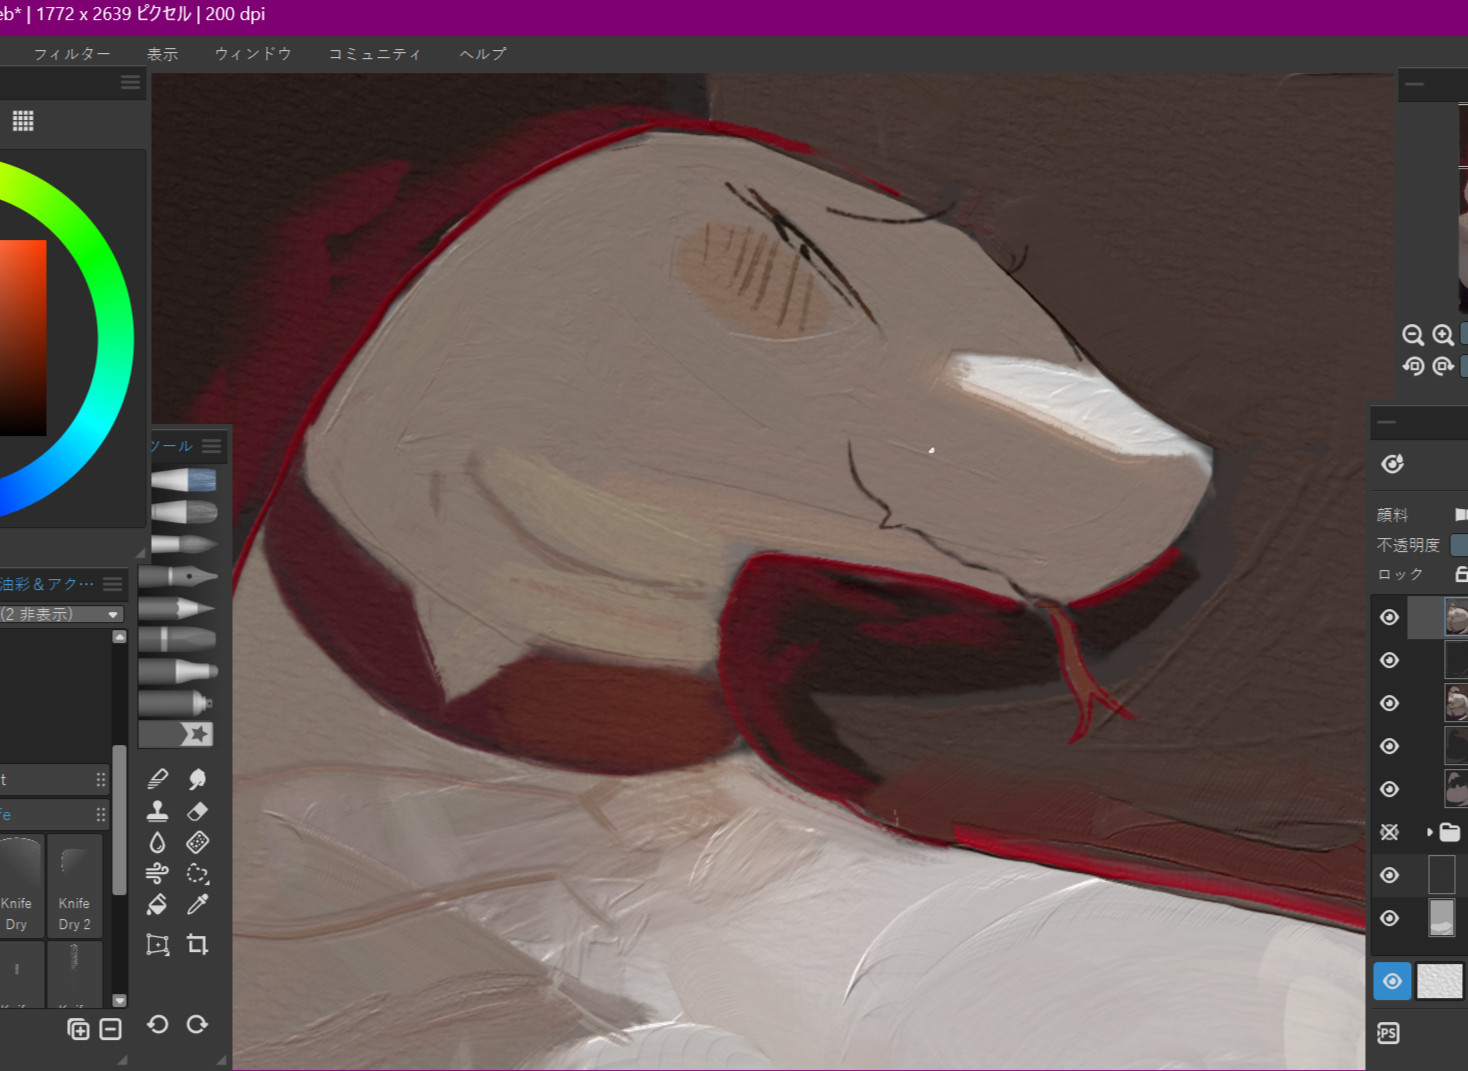Viewport: 1468px width, 1071px height.
Task: Toggle visibility of the third layer
Action: pos(1389,703)
